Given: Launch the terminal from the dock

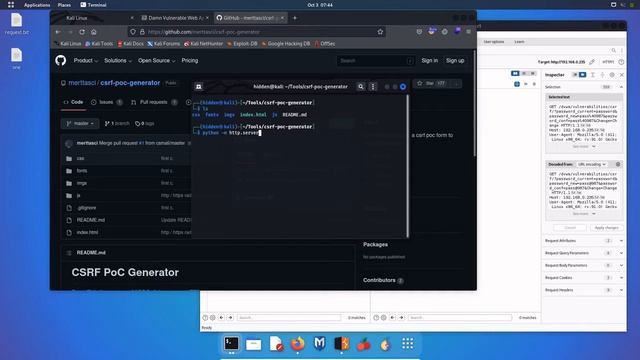Looking at the screenshot, I should pyautogui.click(x=231, y=344).
